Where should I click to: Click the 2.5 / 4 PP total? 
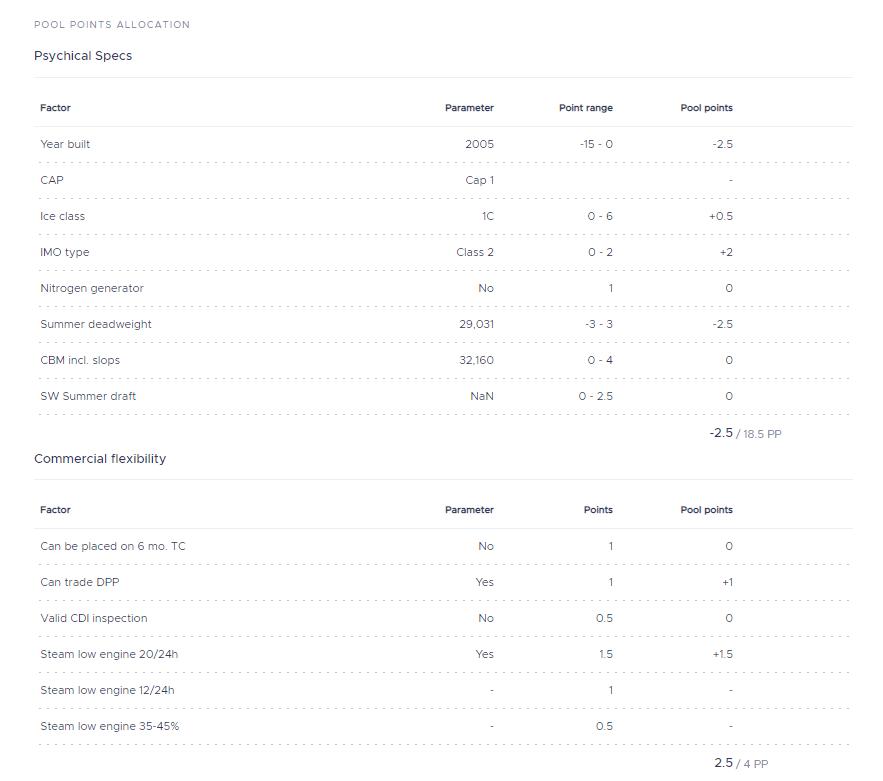click(741, 763)
